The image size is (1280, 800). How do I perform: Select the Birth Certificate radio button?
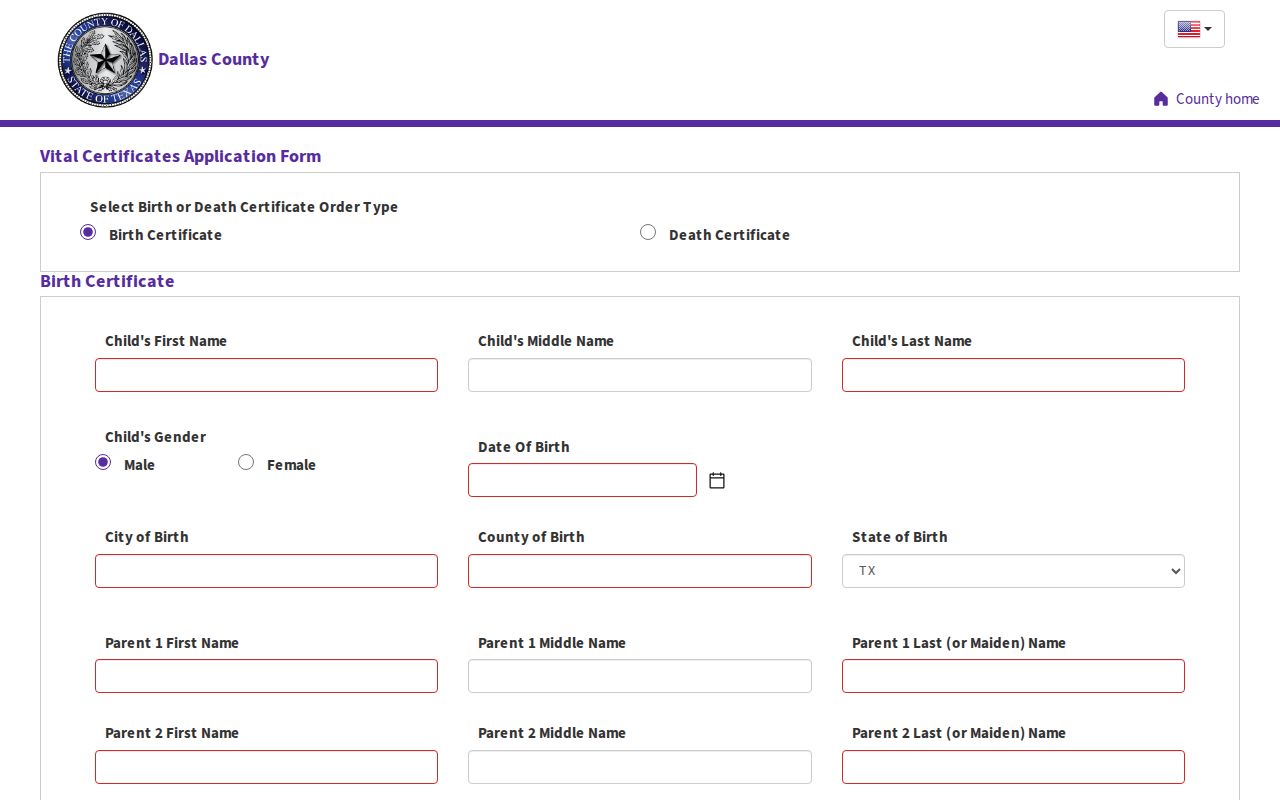coord(88,232)
